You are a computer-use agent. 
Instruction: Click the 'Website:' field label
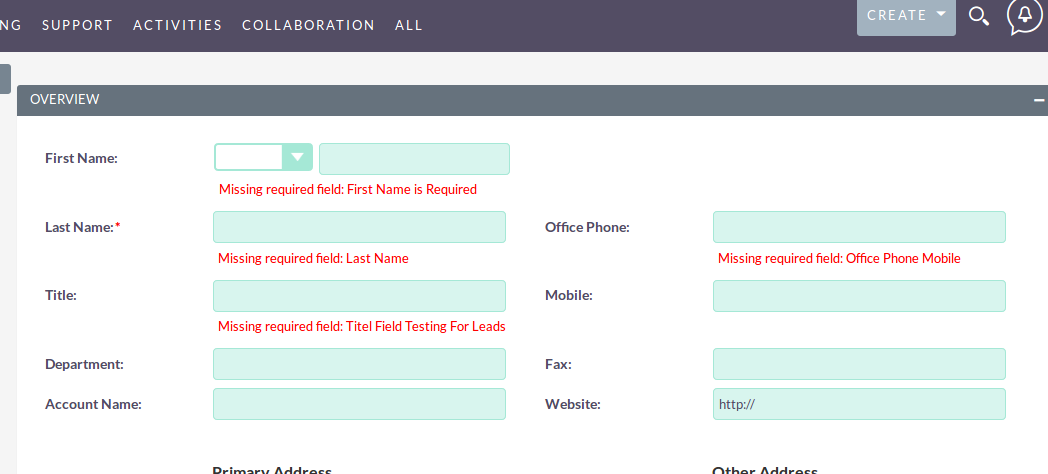pos(573,404)
